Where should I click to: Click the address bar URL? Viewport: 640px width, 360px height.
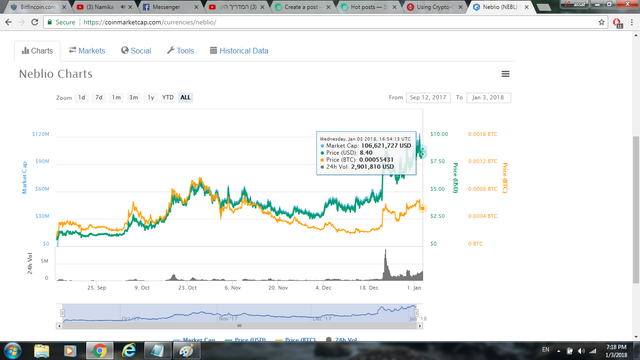(150, 22)
